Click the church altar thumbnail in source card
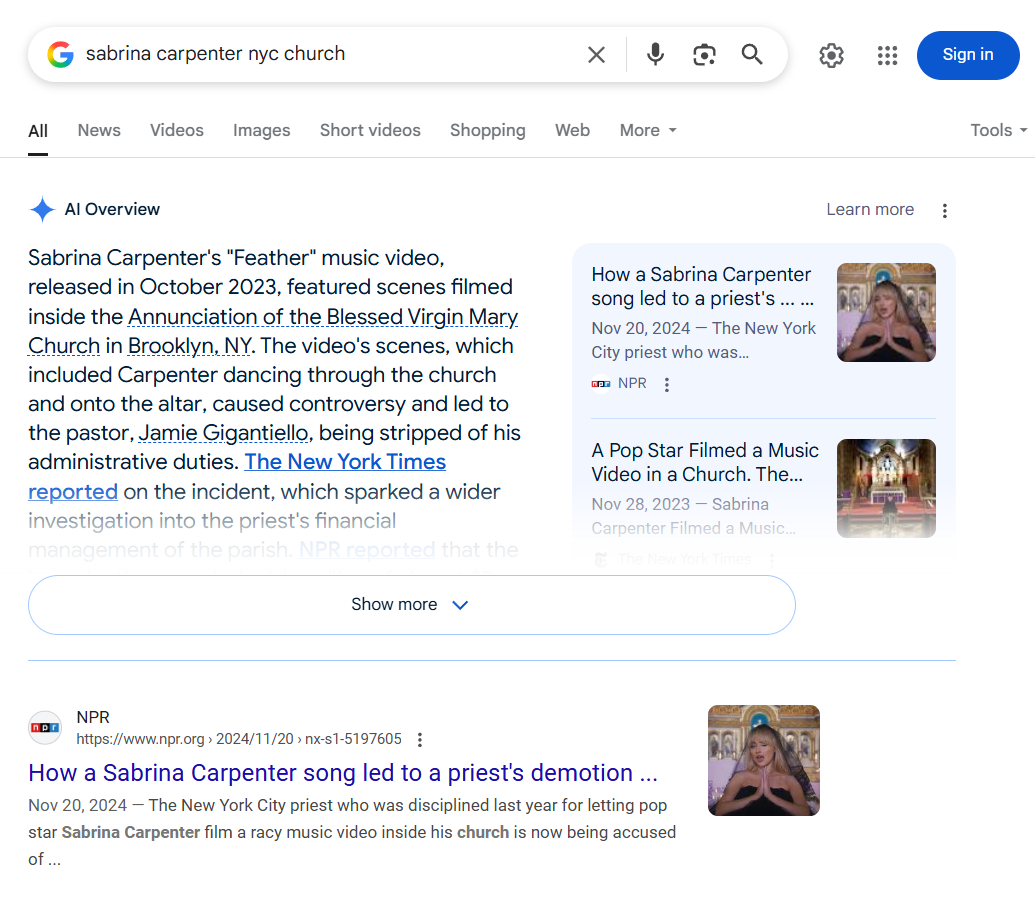The height and width of the screenshot is (902, 1035). click(886, 488)
